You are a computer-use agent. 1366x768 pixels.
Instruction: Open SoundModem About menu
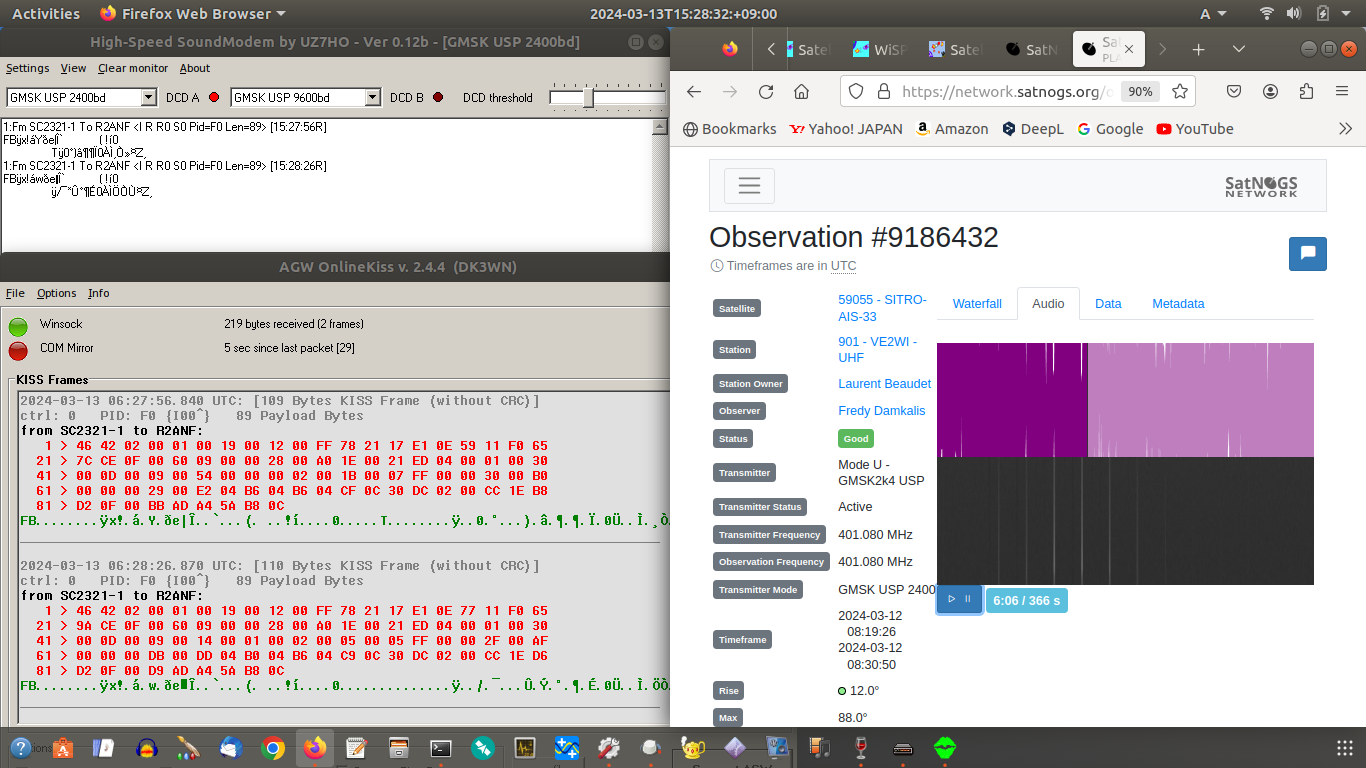coord(195,68)
